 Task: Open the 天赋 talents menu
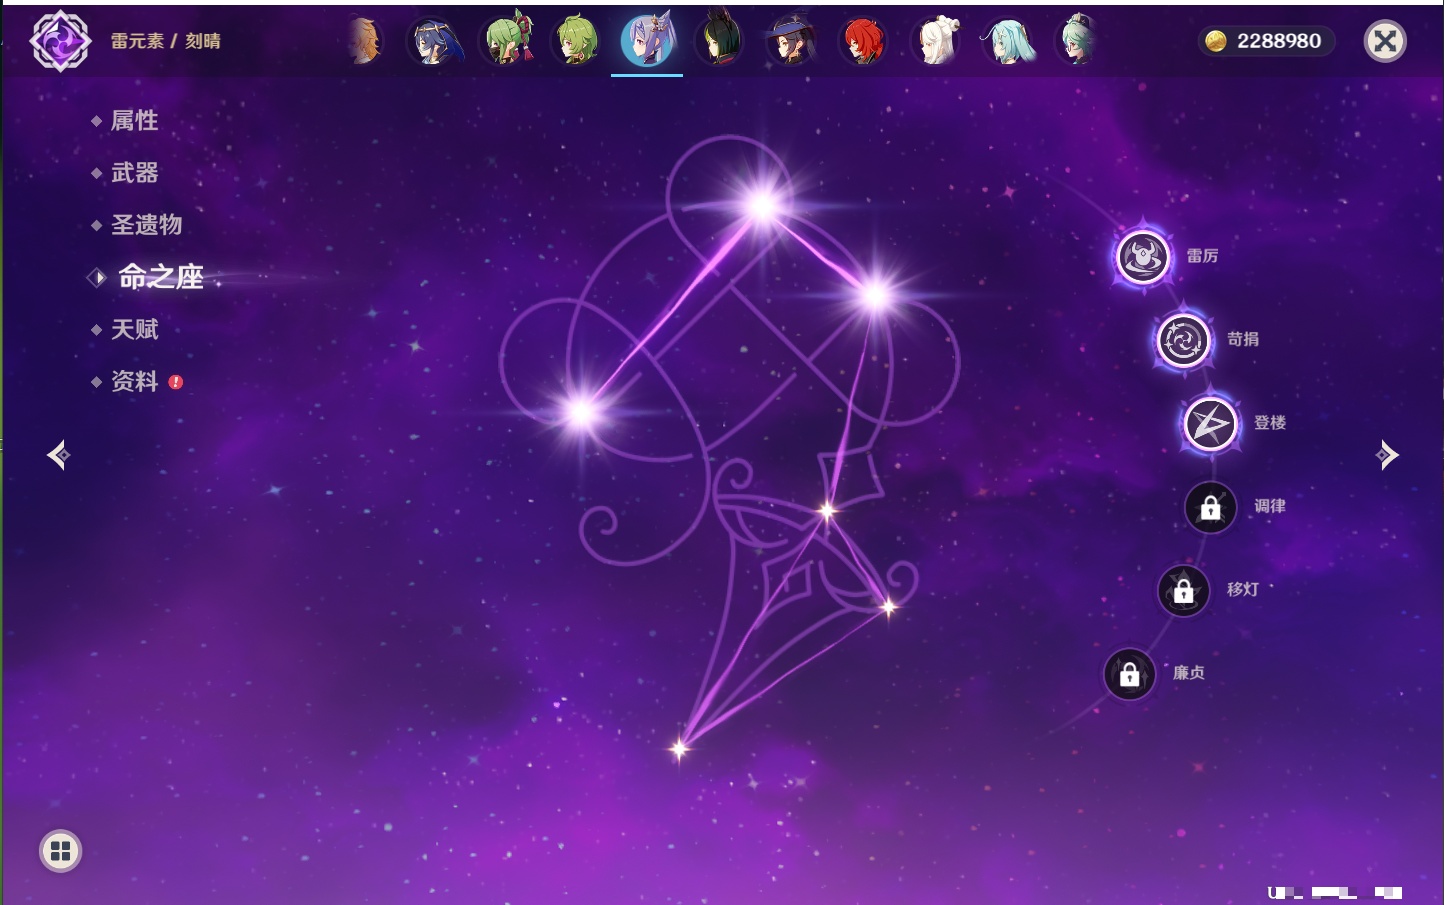pos(134,329)
